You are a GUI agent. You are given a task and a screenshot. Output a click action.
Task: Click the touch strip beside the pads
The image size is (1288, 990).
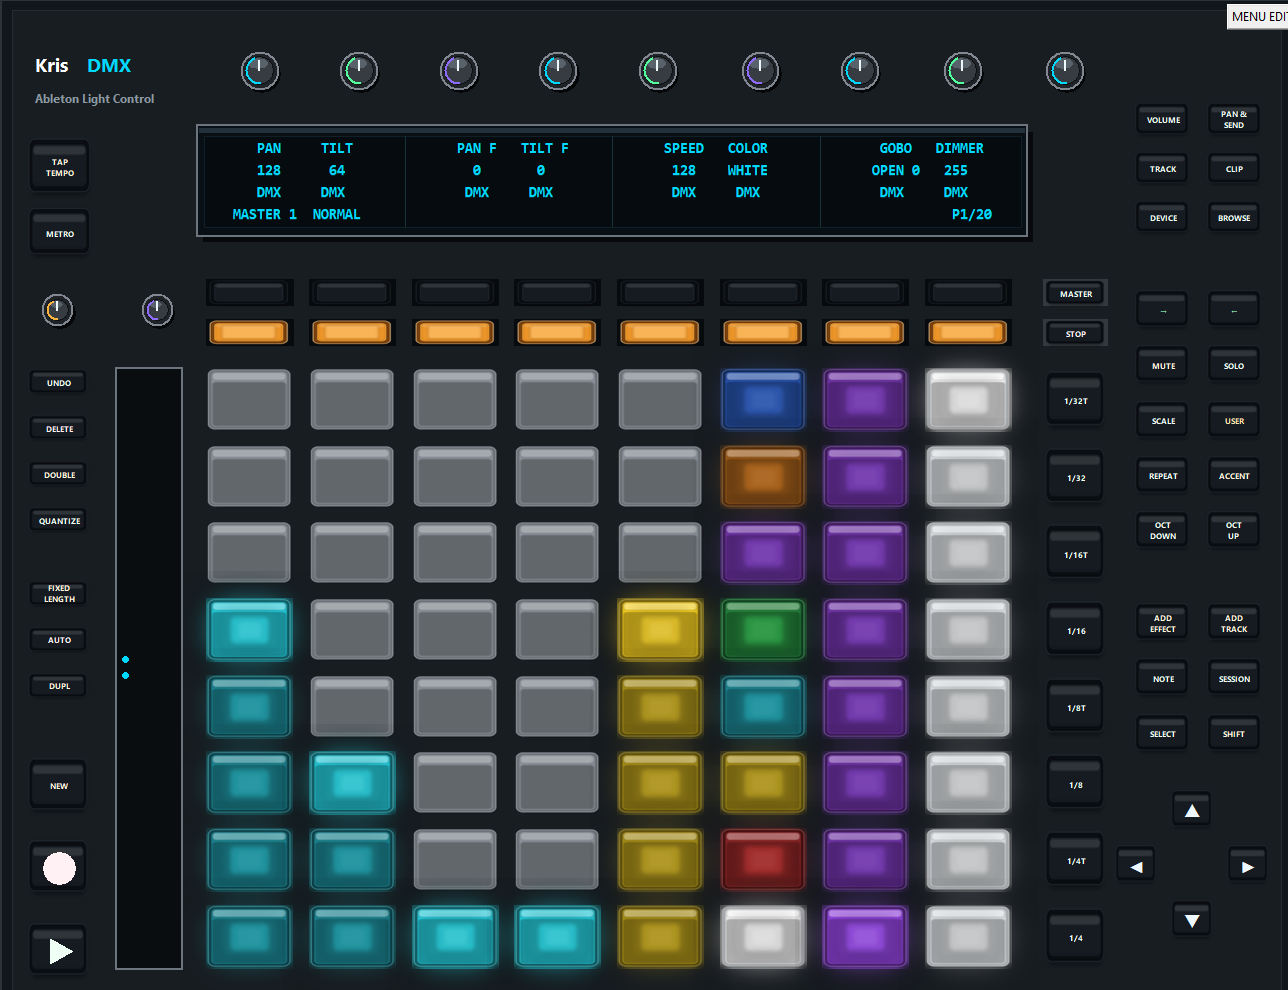click(x=149, y=668)
